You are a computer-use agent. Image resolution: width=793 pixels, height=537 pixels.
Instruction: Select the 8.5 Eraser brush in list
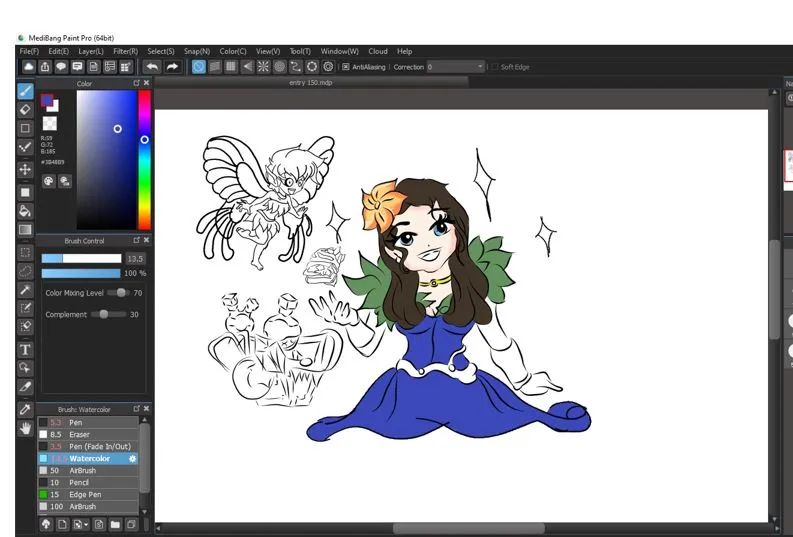[x=88, y=434]
